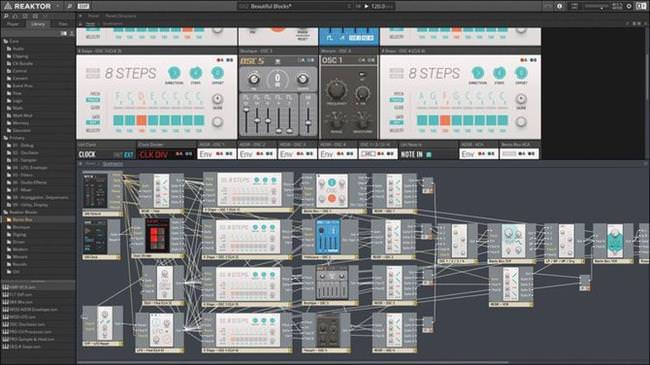Click the Direction knob on left 8 STEPS
650x365 pixels.
point(174,73)
